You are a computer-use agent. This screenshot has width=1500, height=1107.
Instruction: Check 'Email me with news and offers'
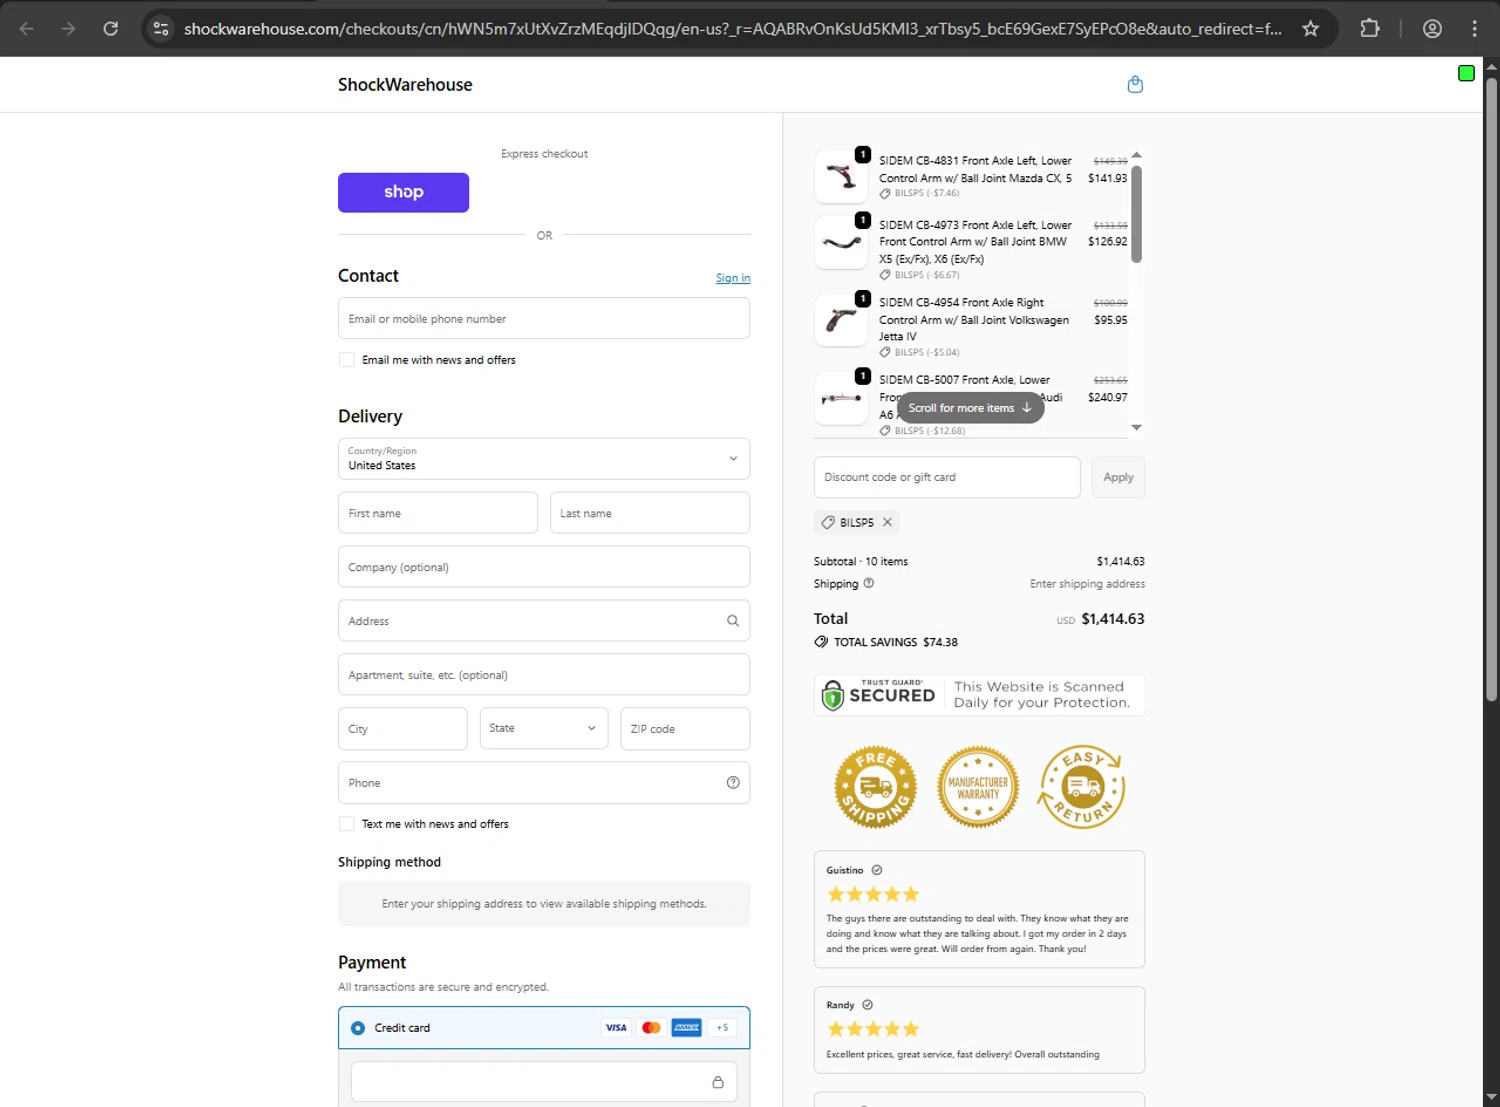(347, 360)
